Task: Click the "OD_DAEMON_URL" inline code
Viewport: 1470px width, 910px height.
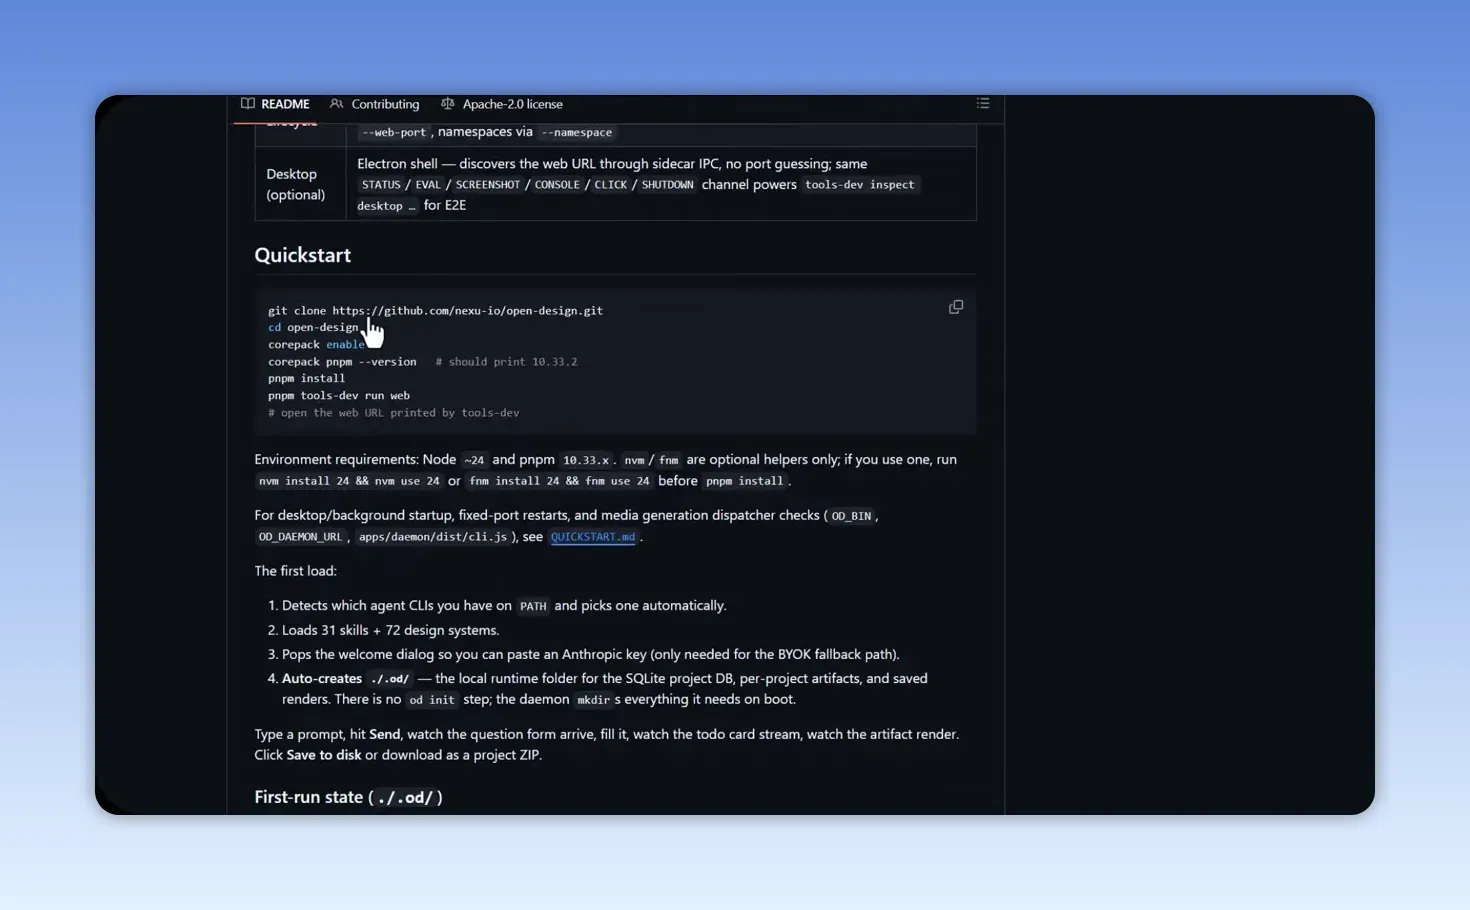Action: pos(300,537)
